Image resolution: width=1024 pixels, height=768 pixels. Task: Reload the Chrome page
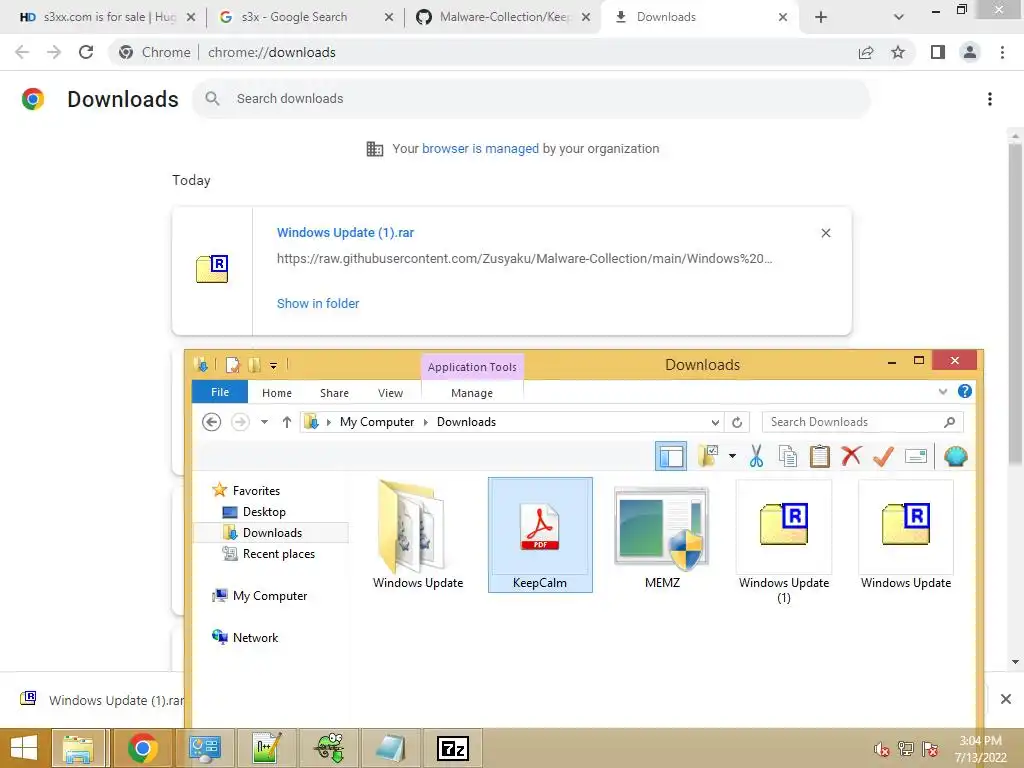click(86, 52)
